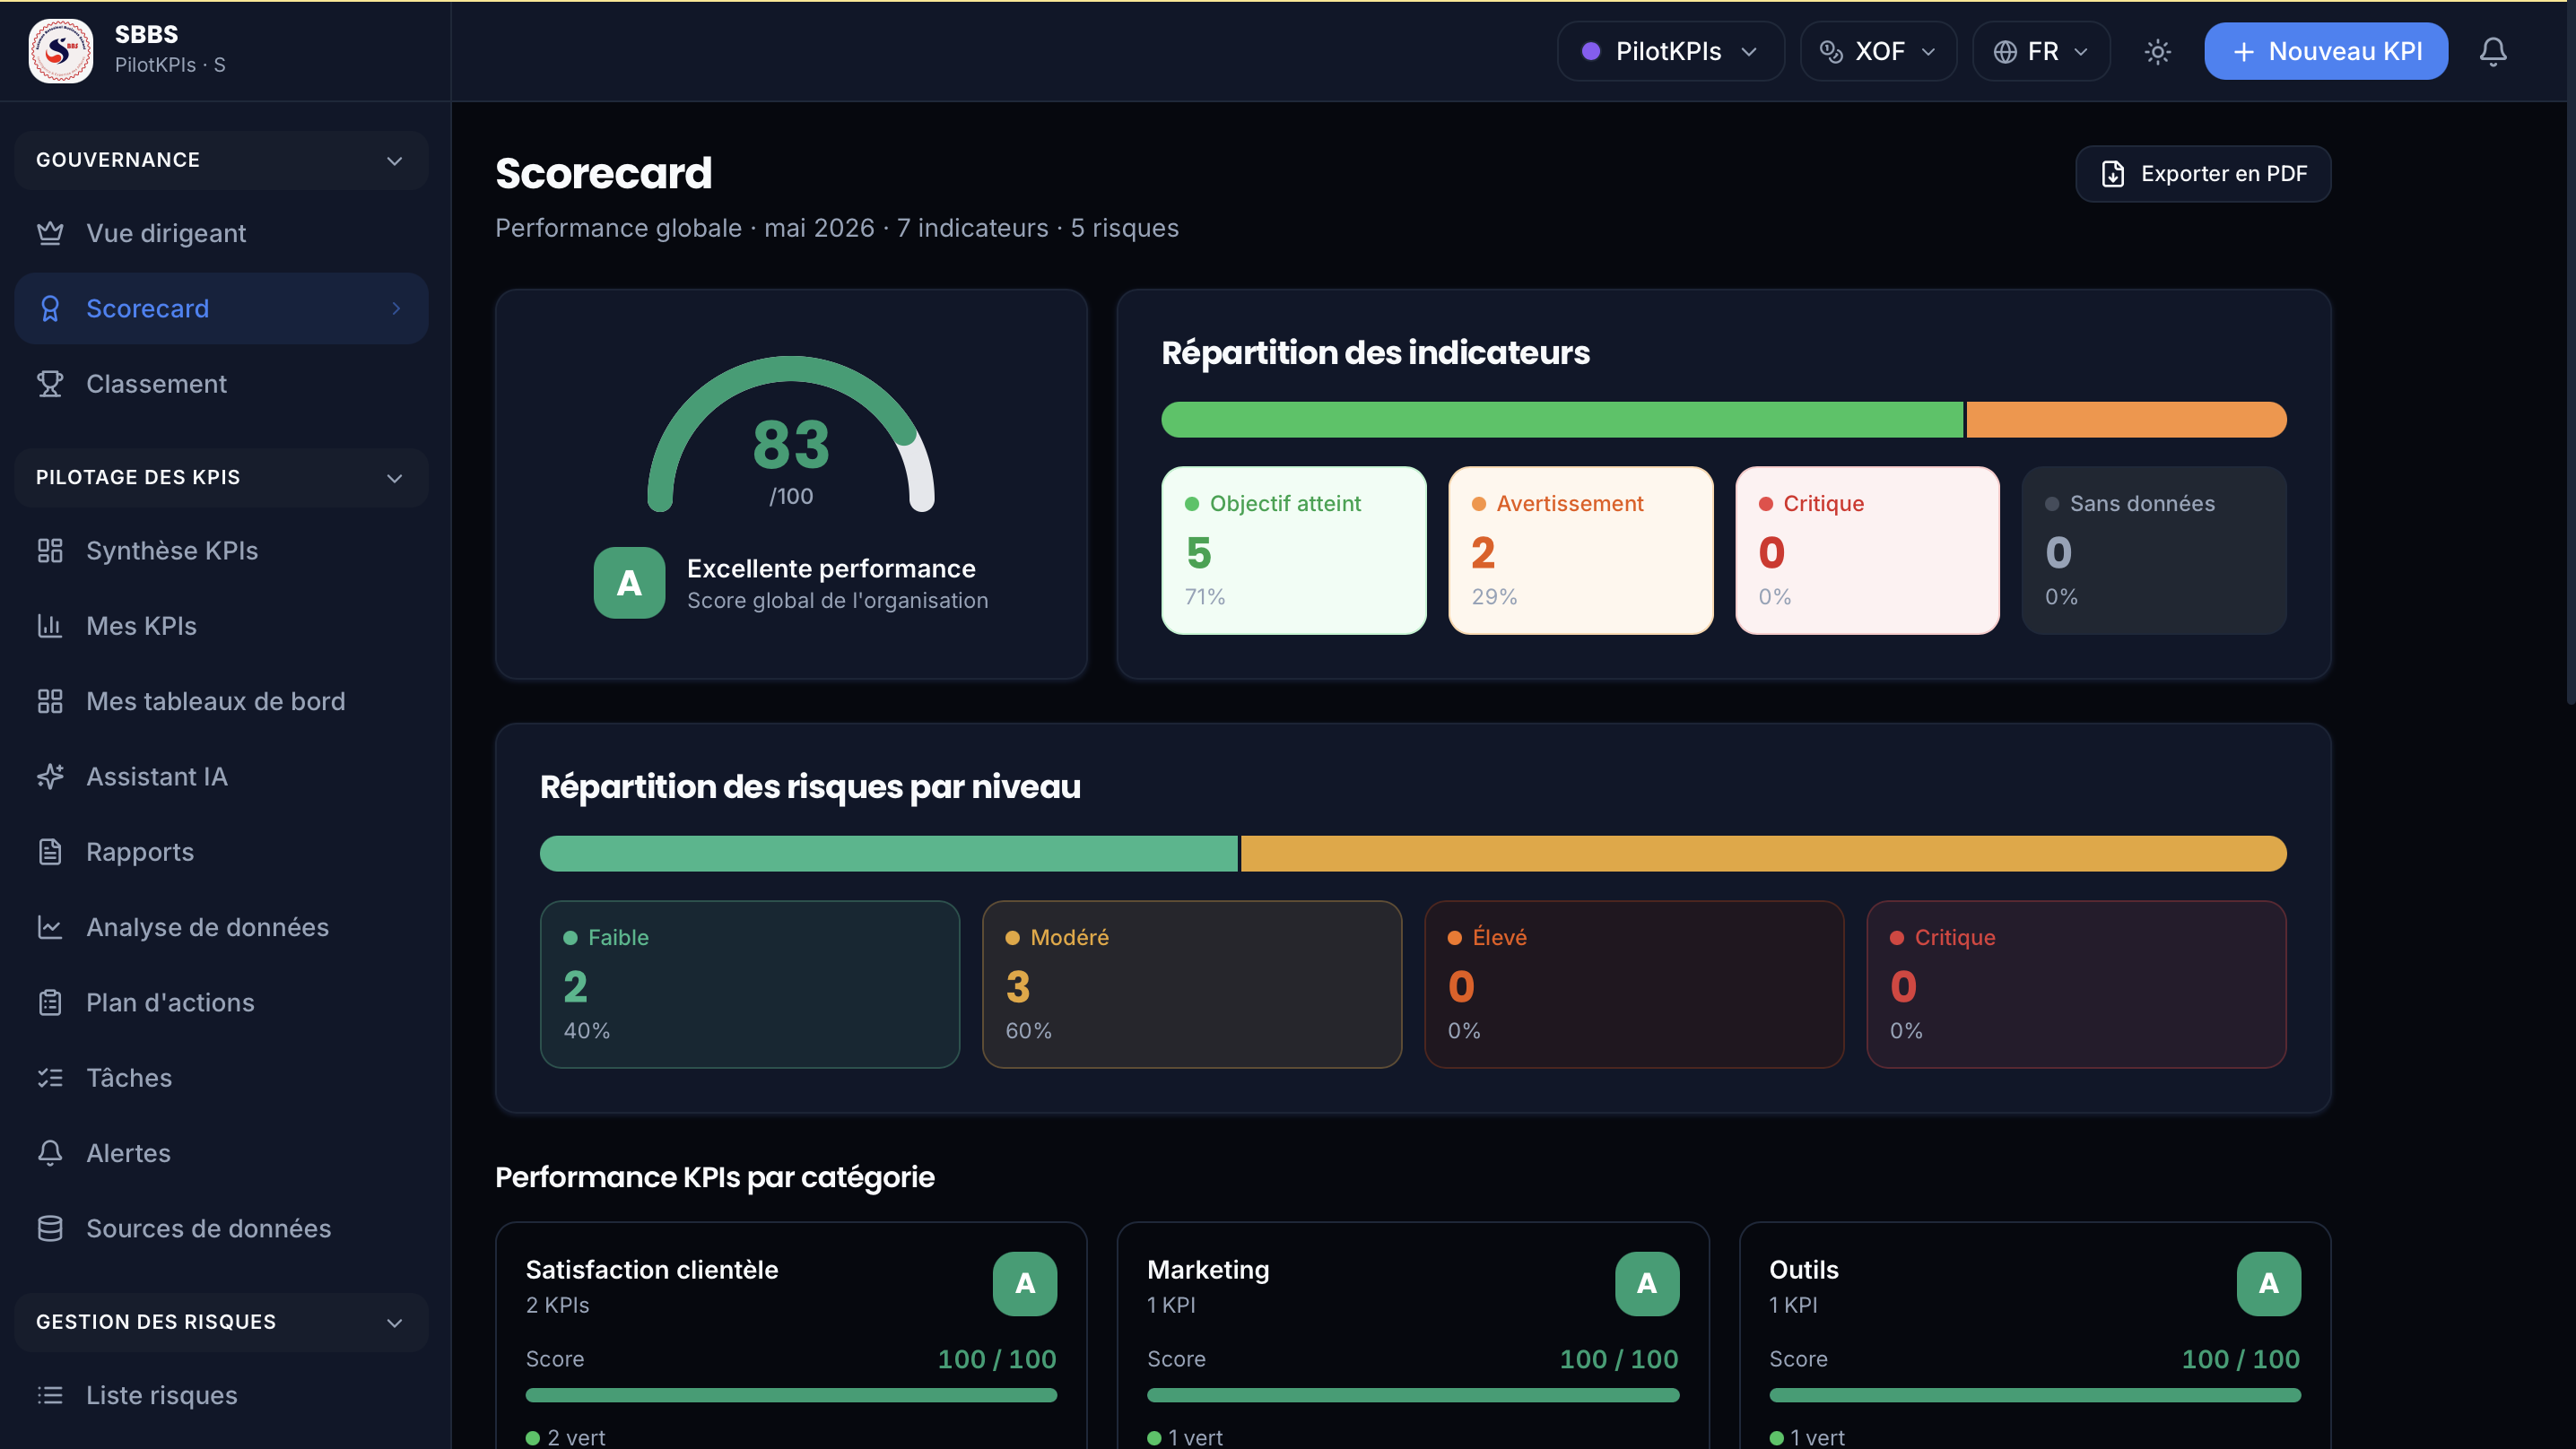Collapse the GOUVERNANCE section

221,160
